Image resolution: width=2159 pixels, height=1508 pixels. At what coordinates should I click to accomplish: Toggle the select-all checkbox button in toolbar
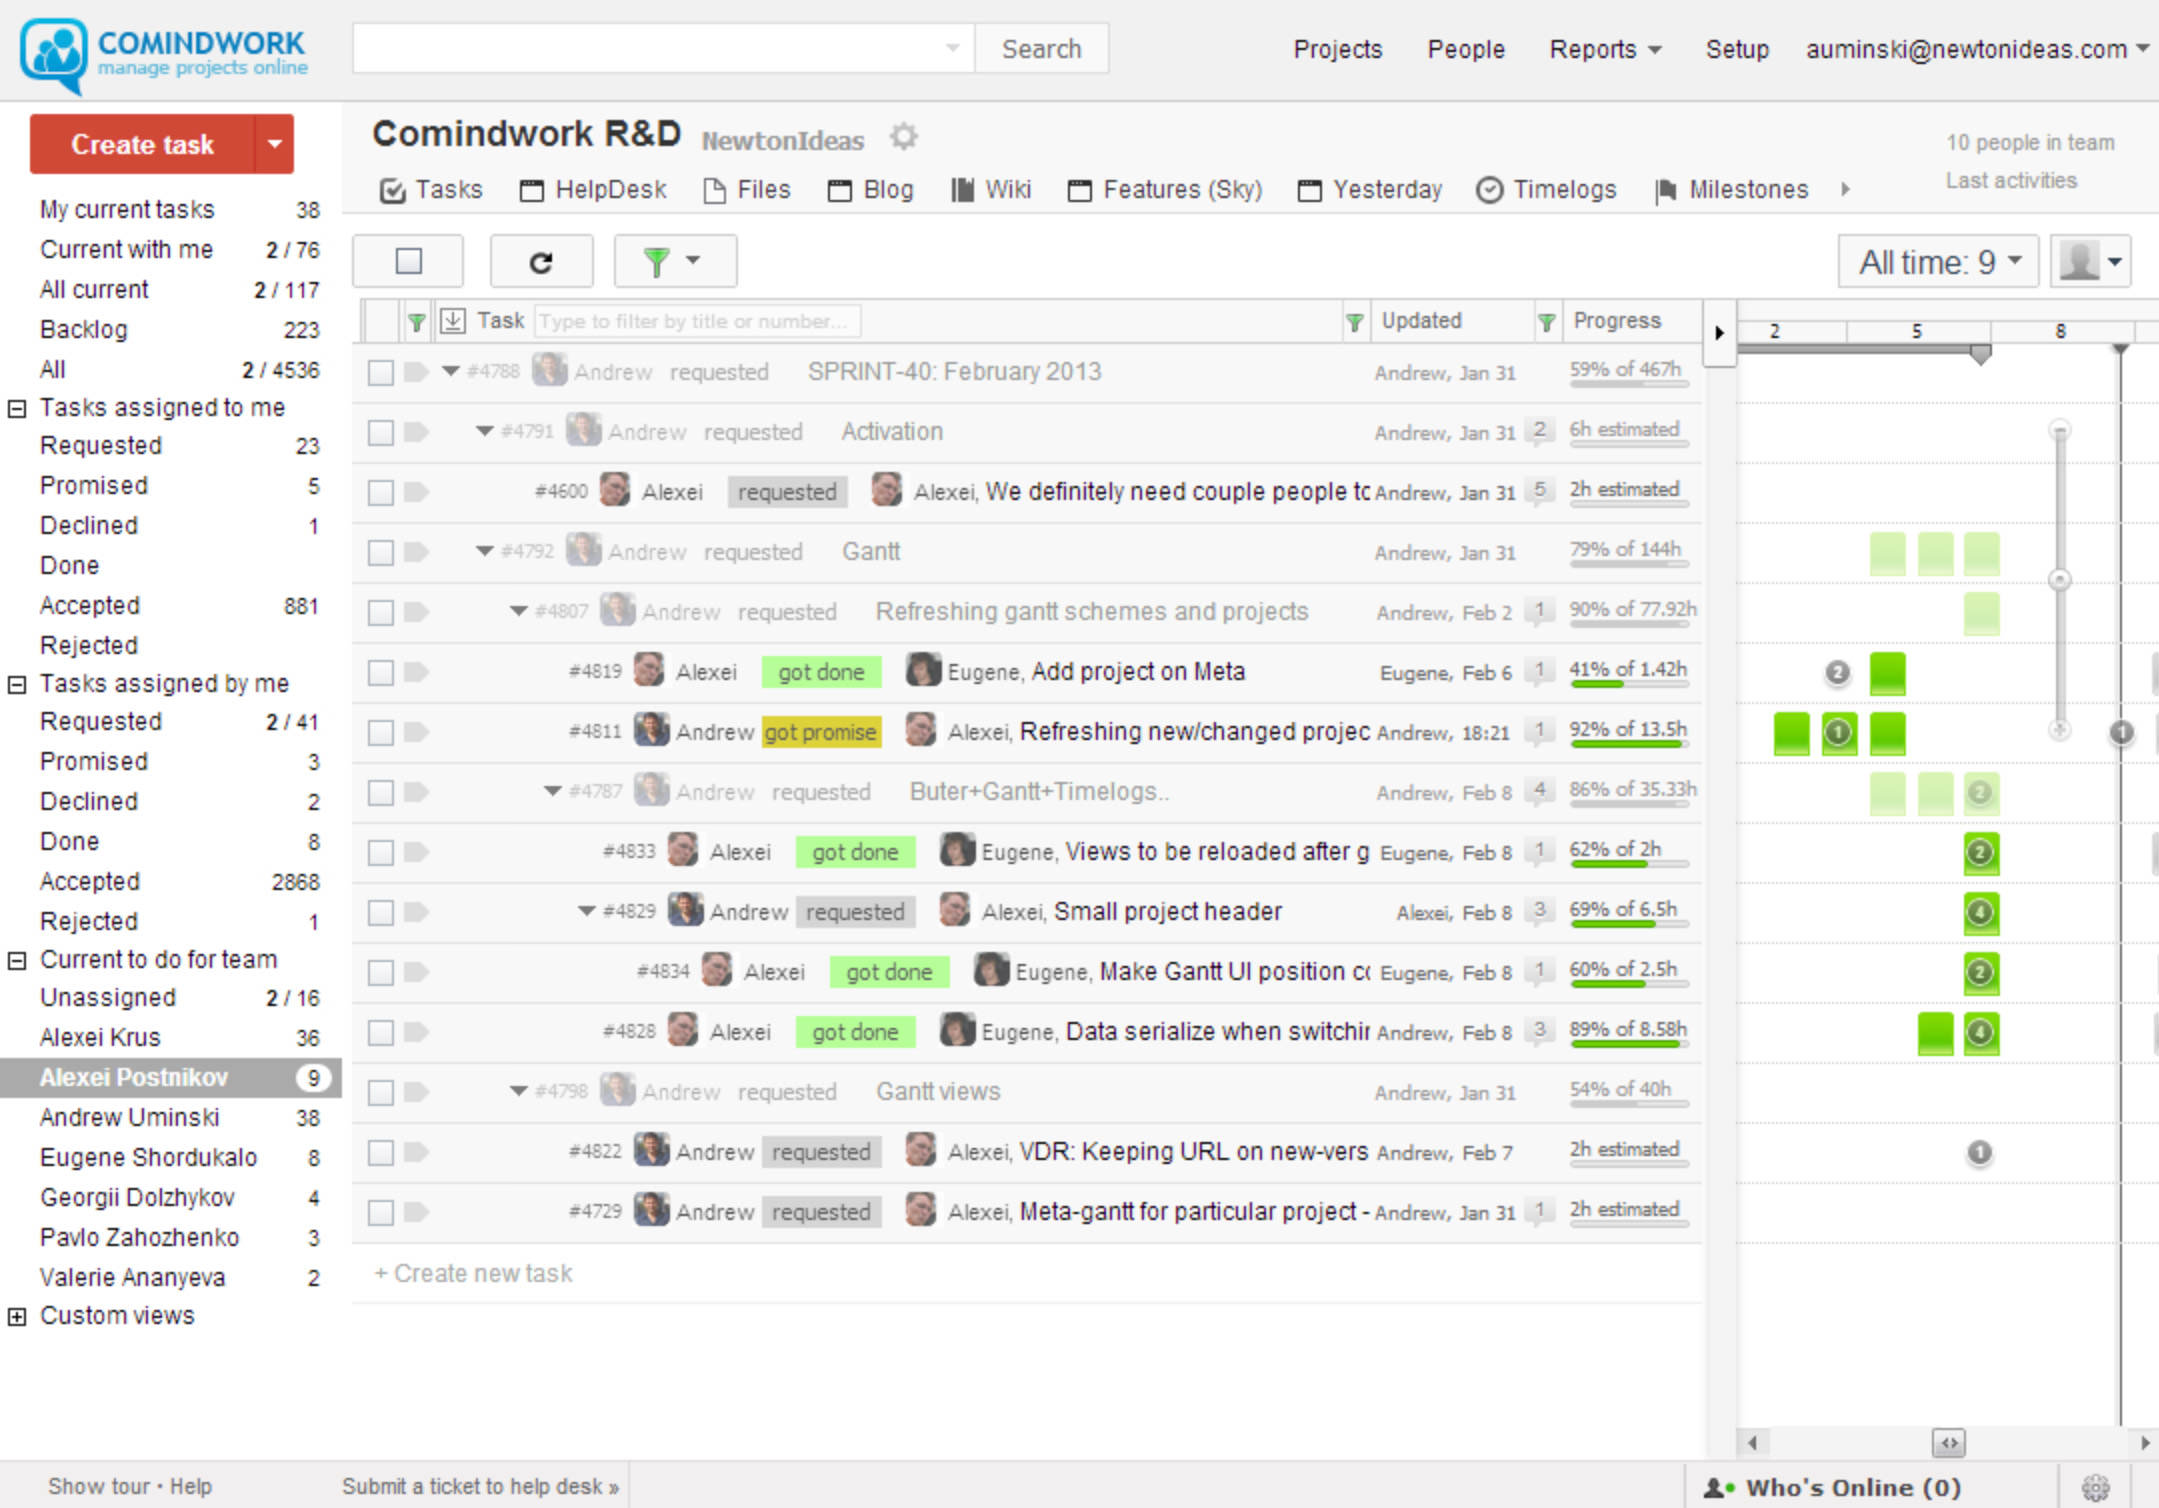[408, 262]
